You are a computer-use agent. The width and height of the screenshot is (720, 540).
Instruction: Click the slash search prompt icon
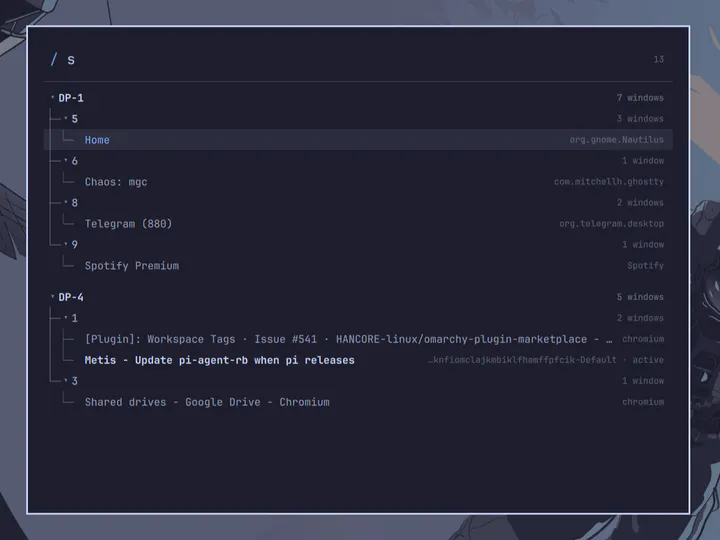tap(54, 59)
